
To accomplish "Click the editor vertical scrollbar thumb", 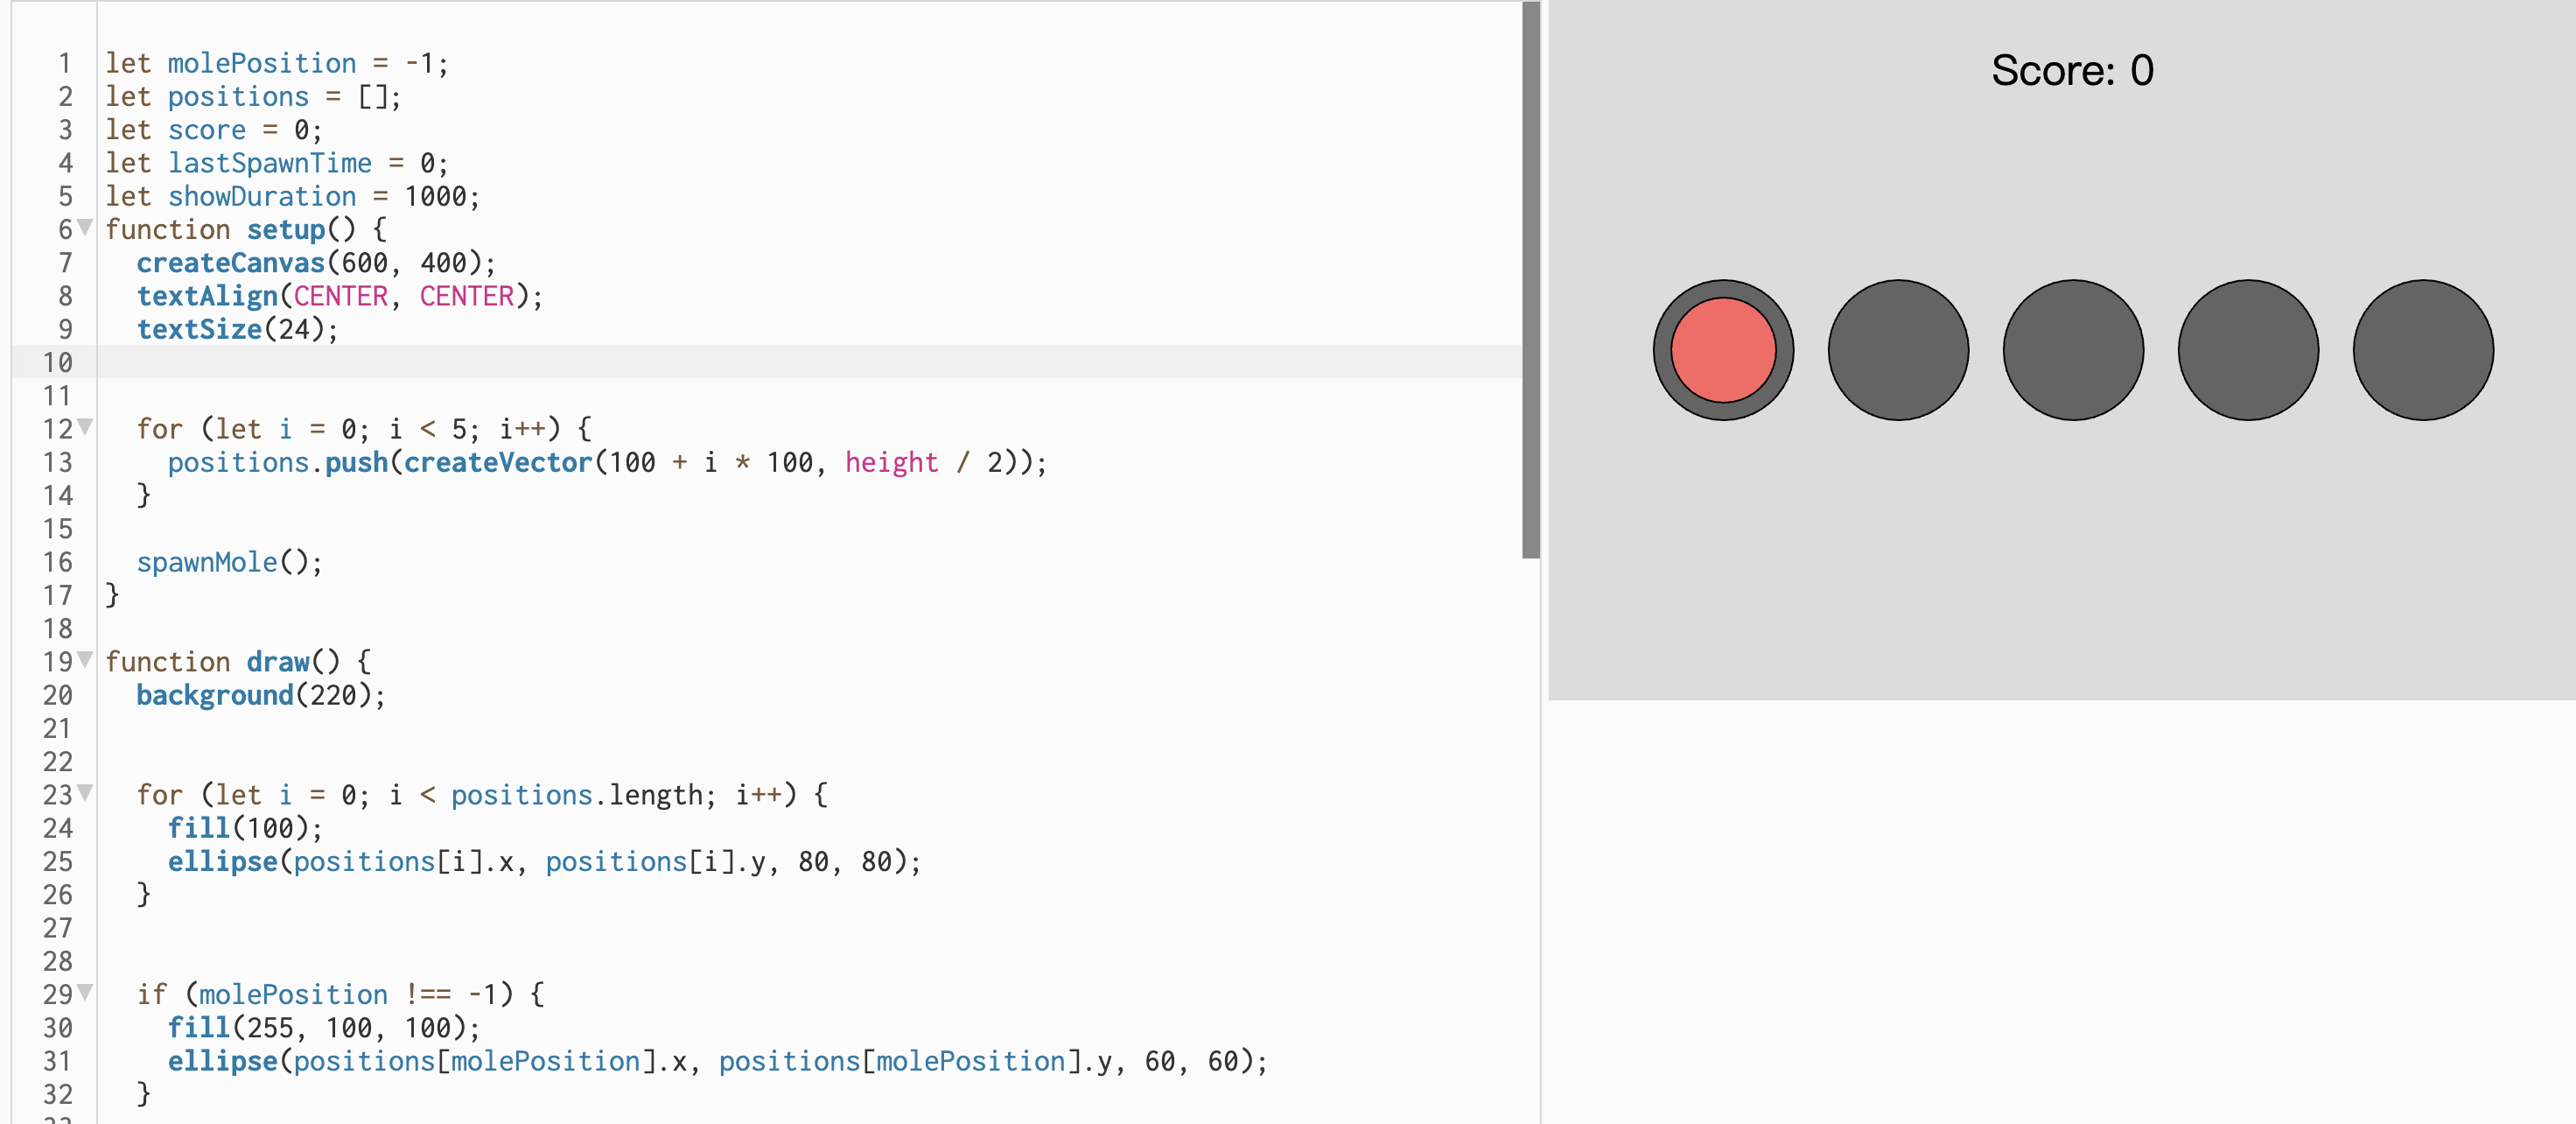I will pyautogui.click(x=1530, y=280).
